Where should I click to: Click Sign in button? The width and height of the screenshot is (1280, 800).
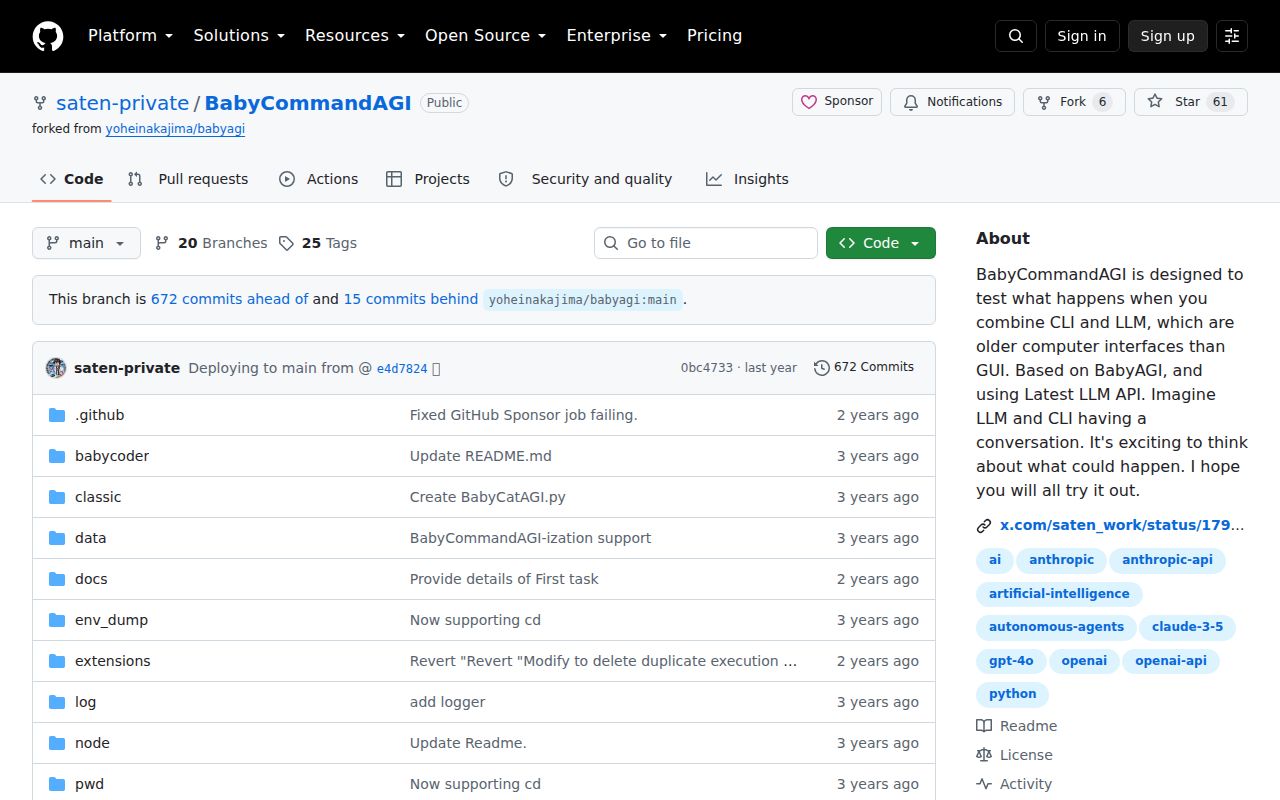tap(1082, 36)
